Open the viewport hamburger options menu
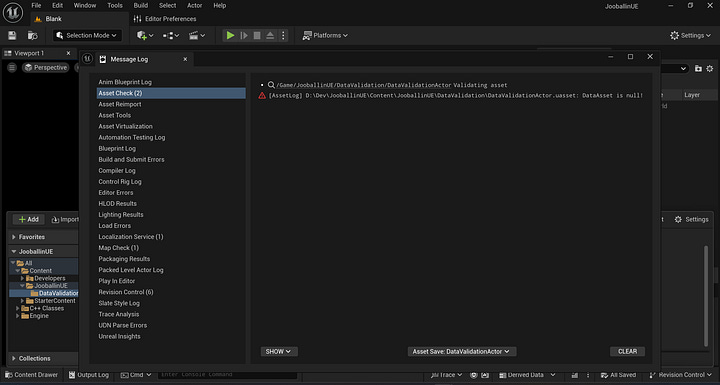 click(12, 68)
